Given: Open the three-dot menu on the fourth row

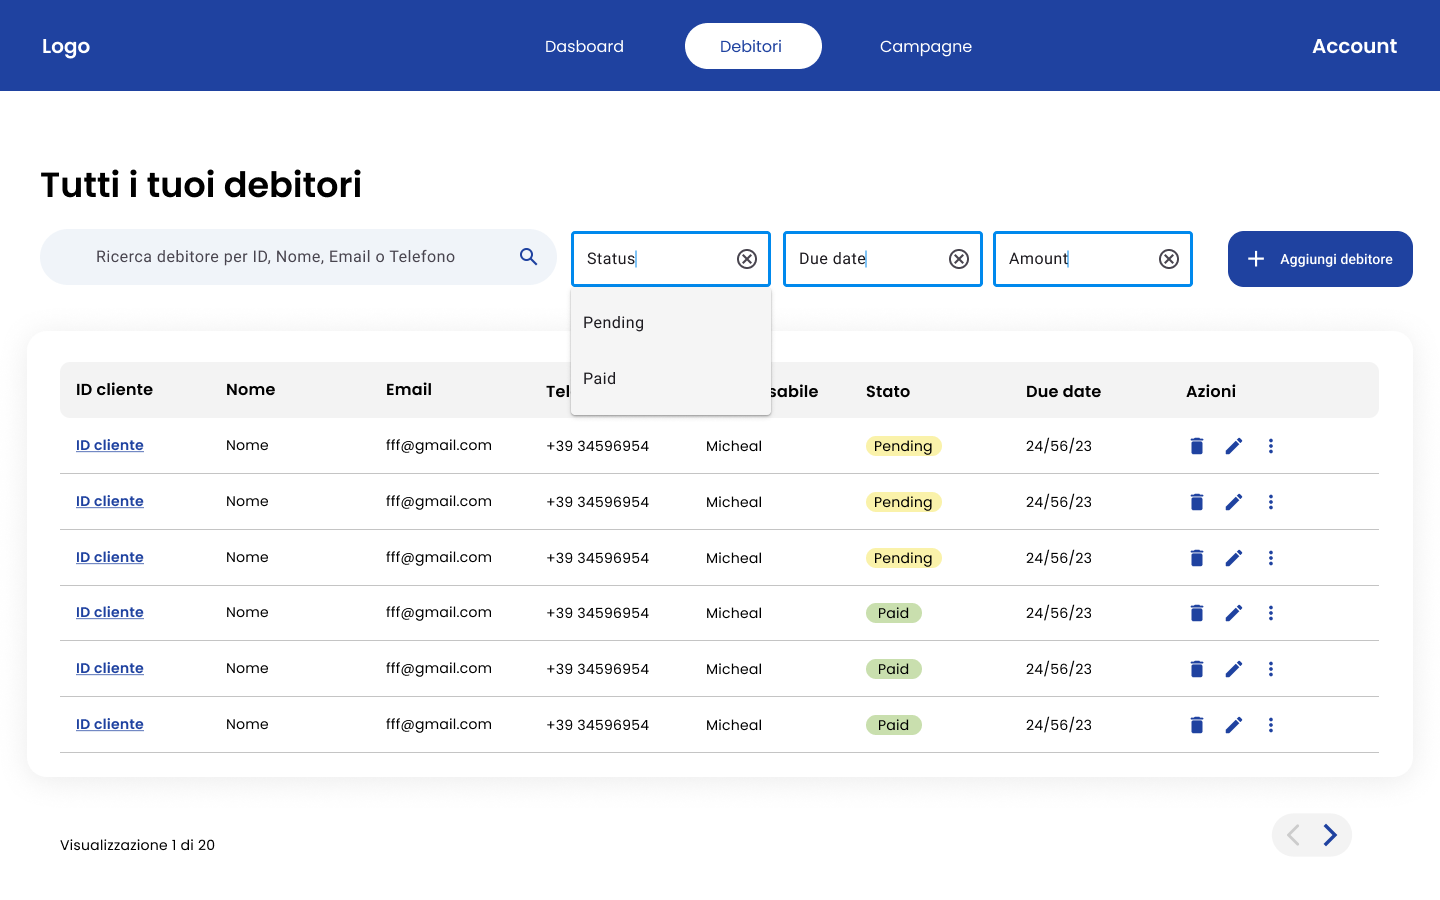Looking at the screenshot, I should tap(1271, 613).
